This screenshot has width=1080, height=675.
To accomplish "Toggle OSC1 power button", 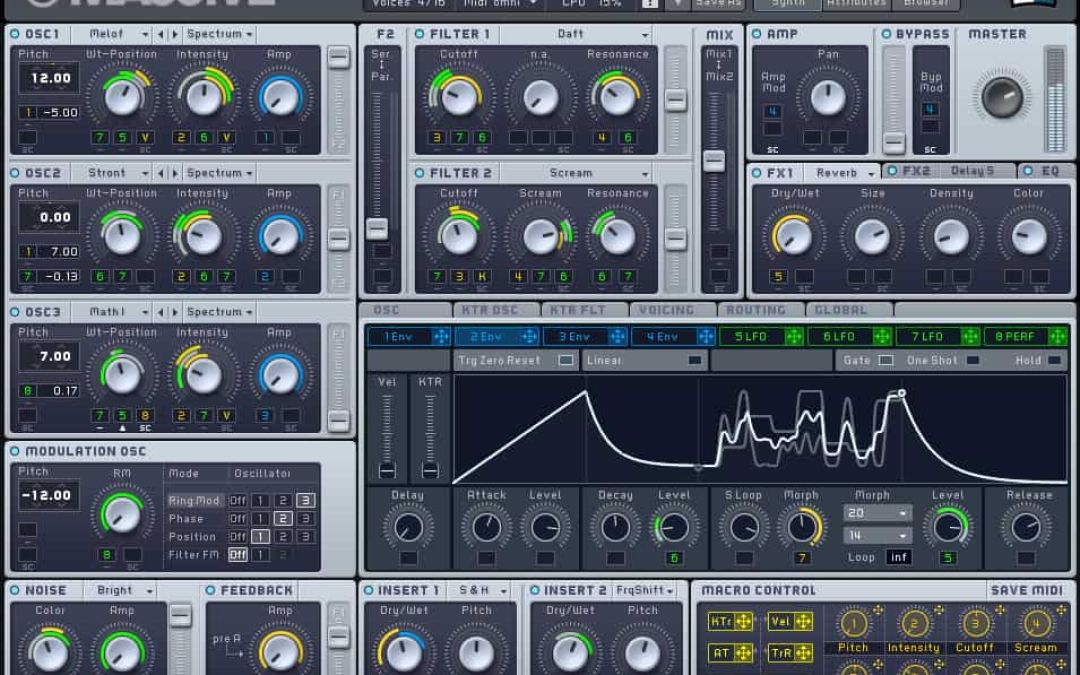I will tap(14, 34).
